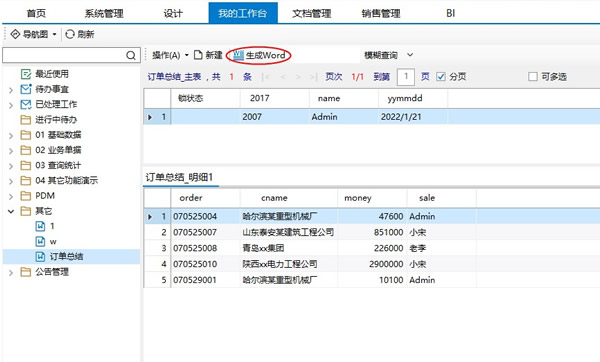This screenshot has height=362, width=600.
Task: Click the search magnifier icon in sidebar
Action: coord(130,55)
